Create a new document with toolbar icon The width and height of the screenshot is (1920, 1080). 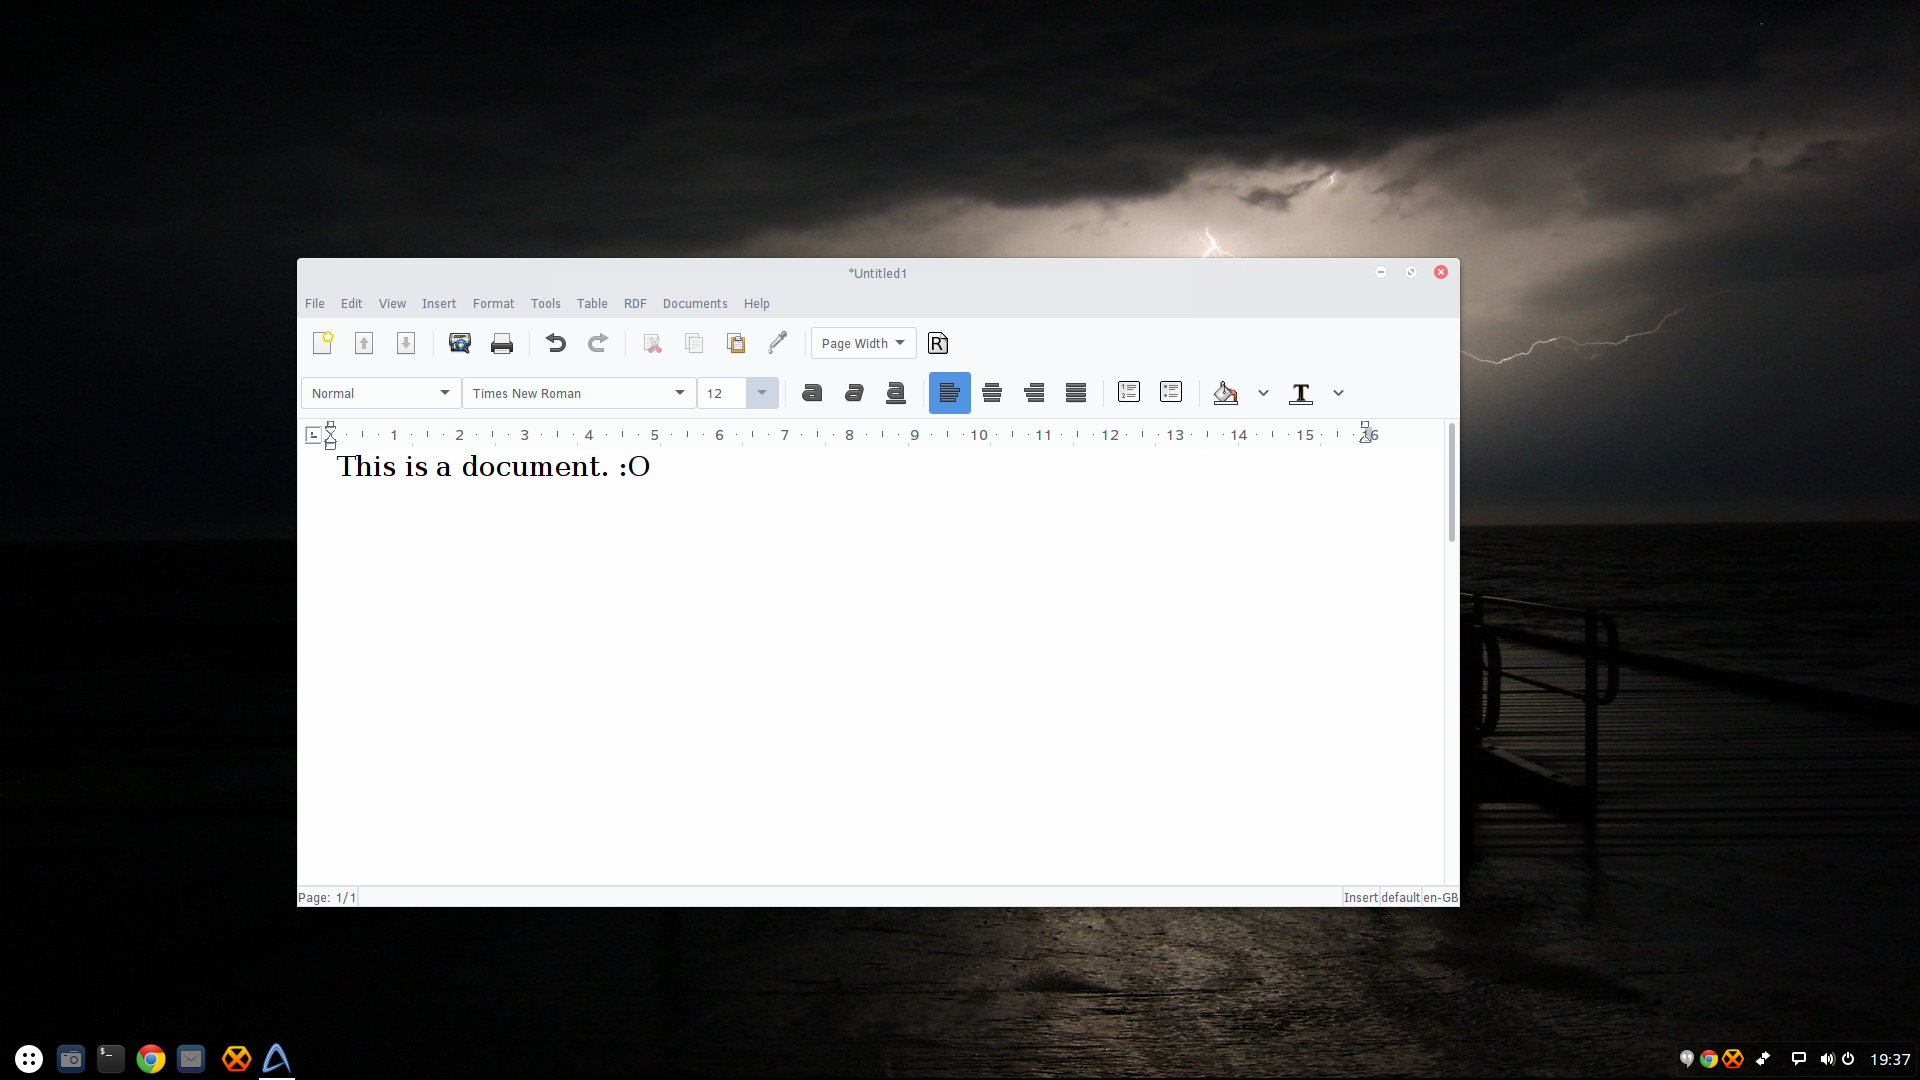pyautogui.click(x=322, y=343)
